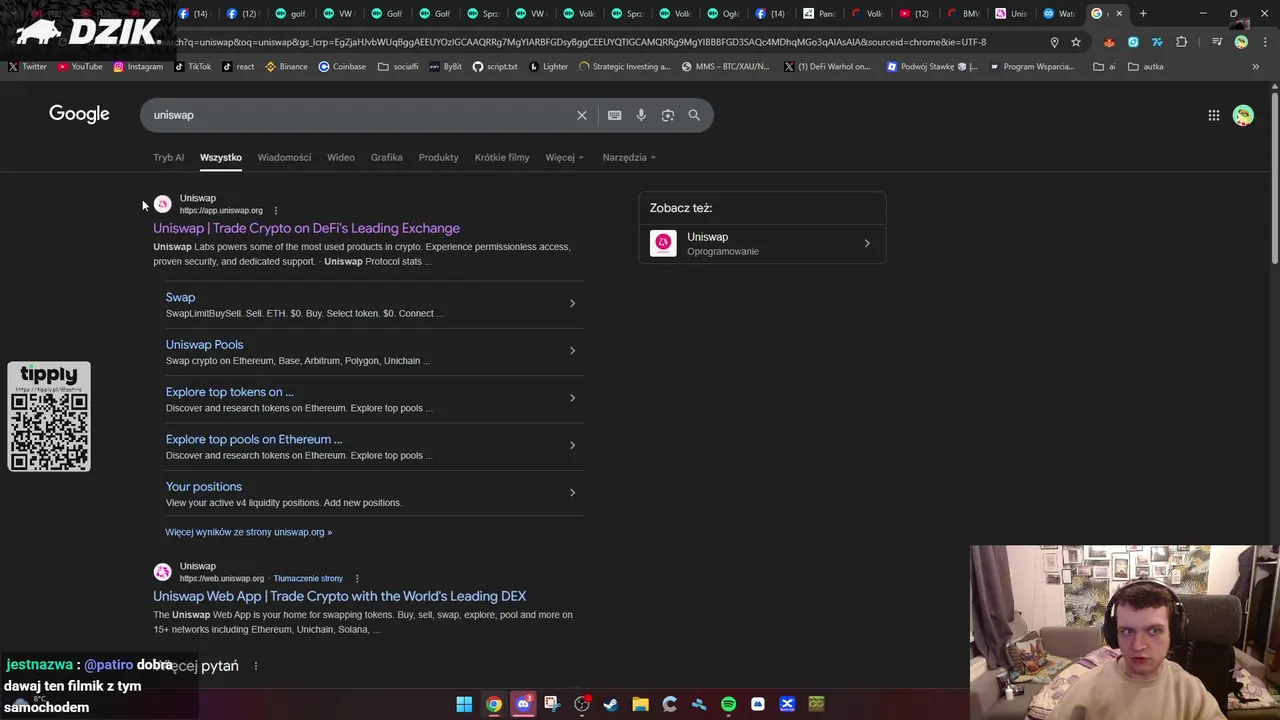Open Discord from the taskbar
The height and width of the screenshot is (720, 1280).
523,704
